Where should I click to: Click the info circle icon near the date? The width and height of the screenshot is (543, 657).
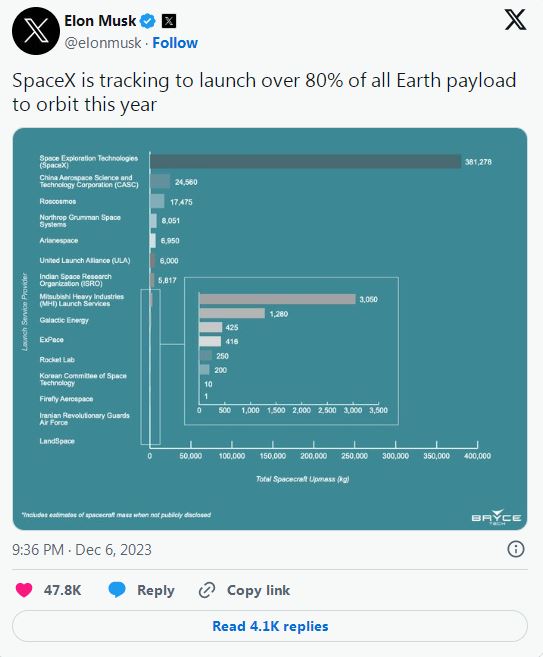(x=516, y=549)
